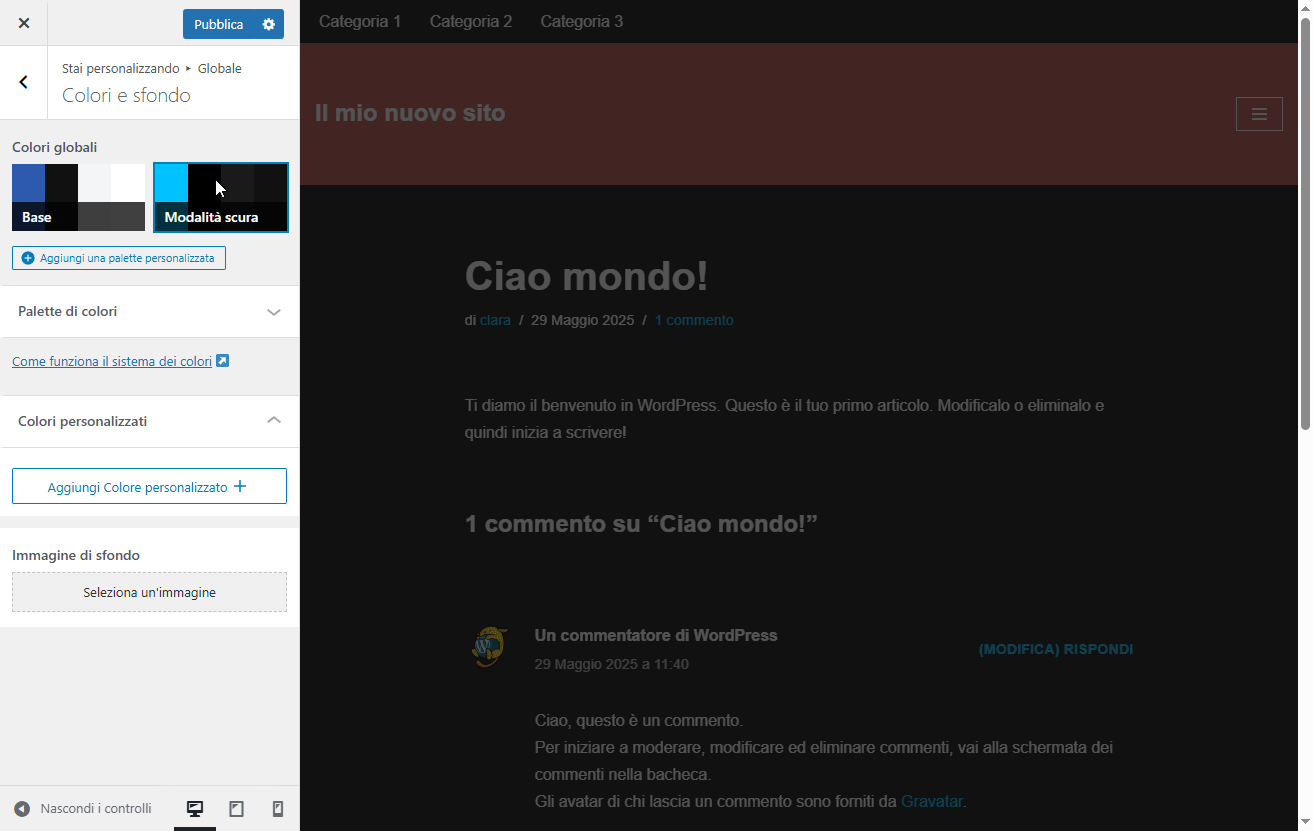Open Categoria 2 menu item
This screenshot has height=831, width=1313.
[471, 21]
